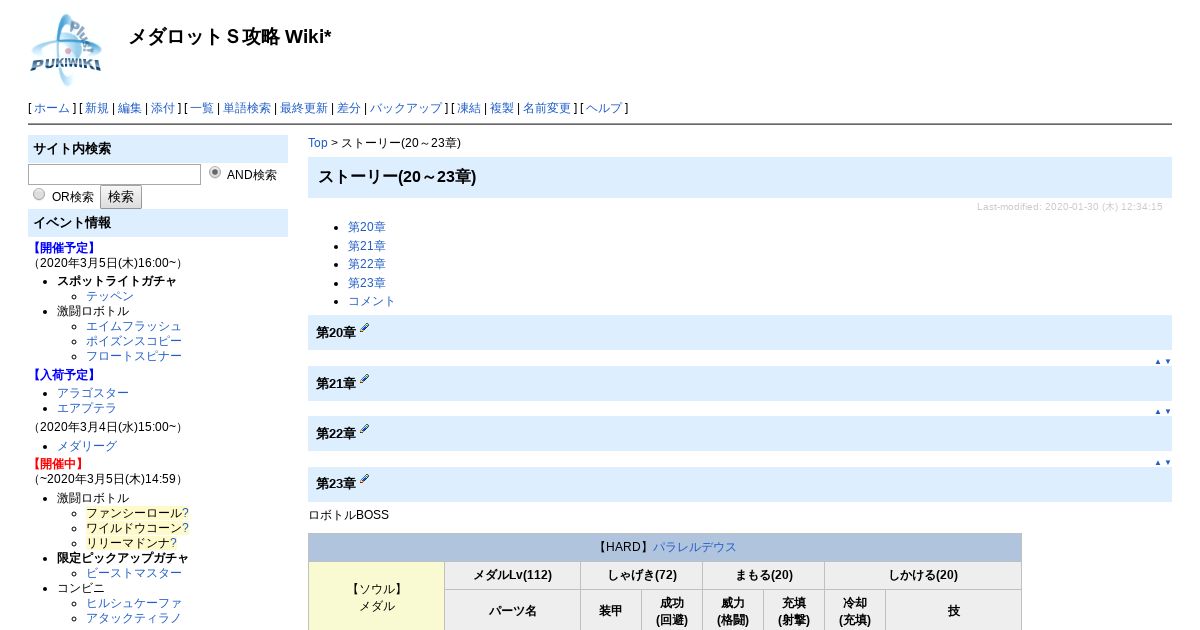Click the Last-modified timestamp text
1200x630 pixels.
pos(1069,206)
